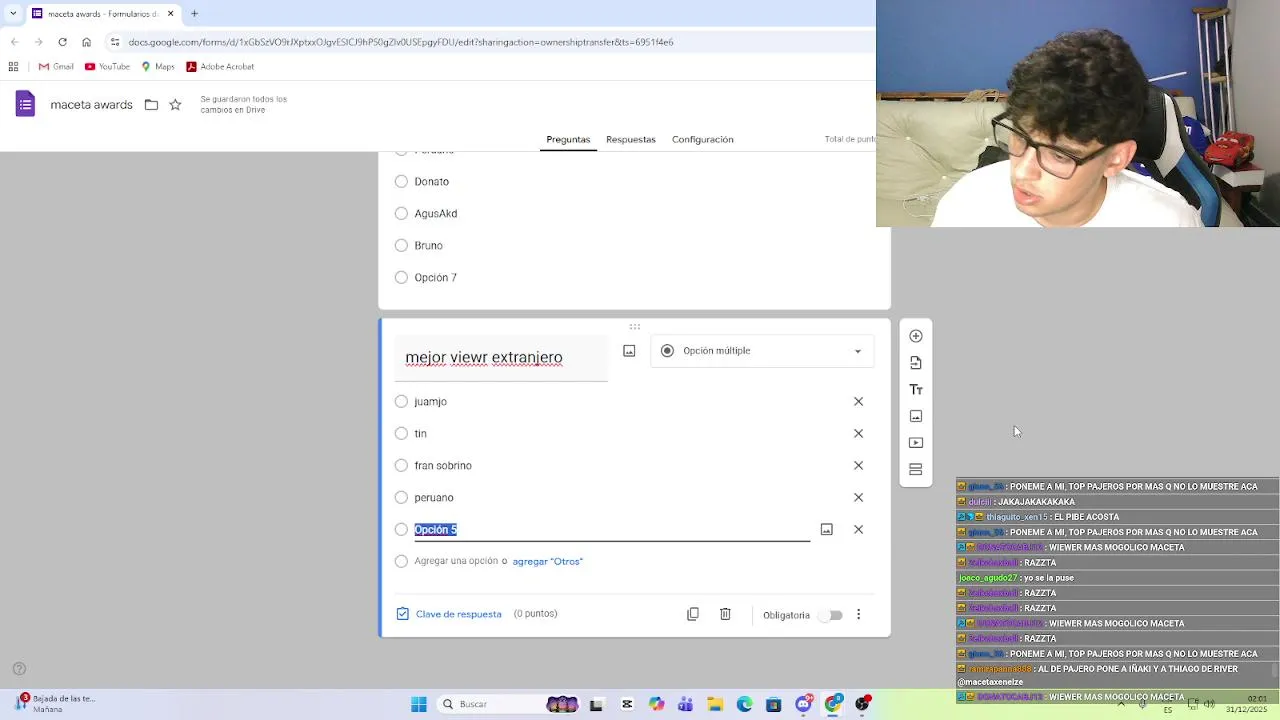Remove the tin option
Image resolution: width=1280 pixels, height=720 pixels.
point(858,434)
